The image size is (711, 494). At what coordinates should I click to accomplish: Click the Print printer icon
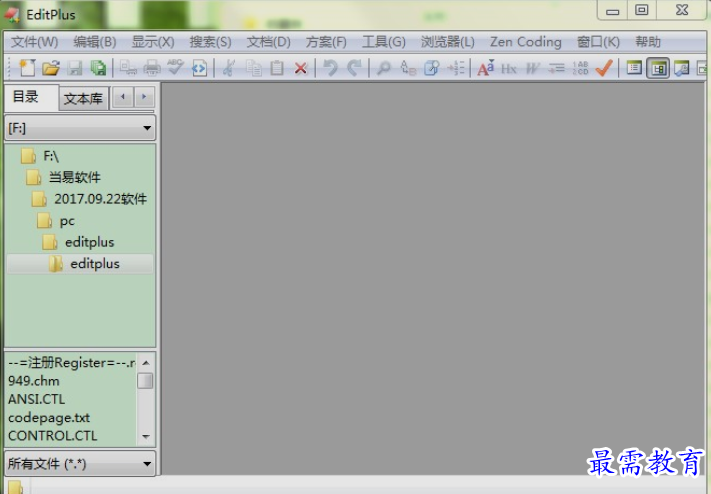pos(152,68)
